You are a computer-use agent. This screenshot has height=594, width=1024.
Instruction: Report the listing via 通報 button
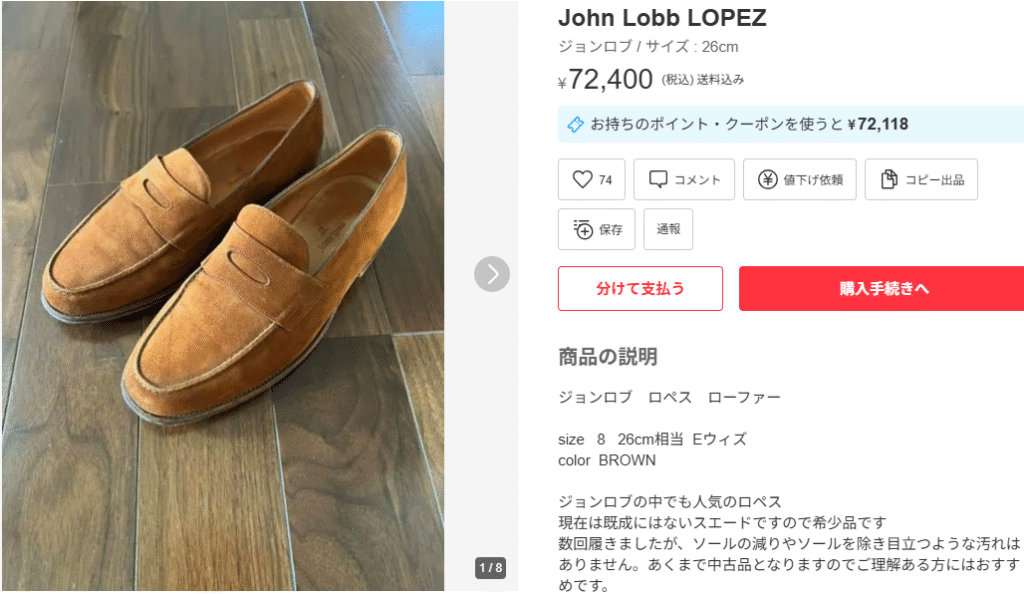tap(668, 229)
